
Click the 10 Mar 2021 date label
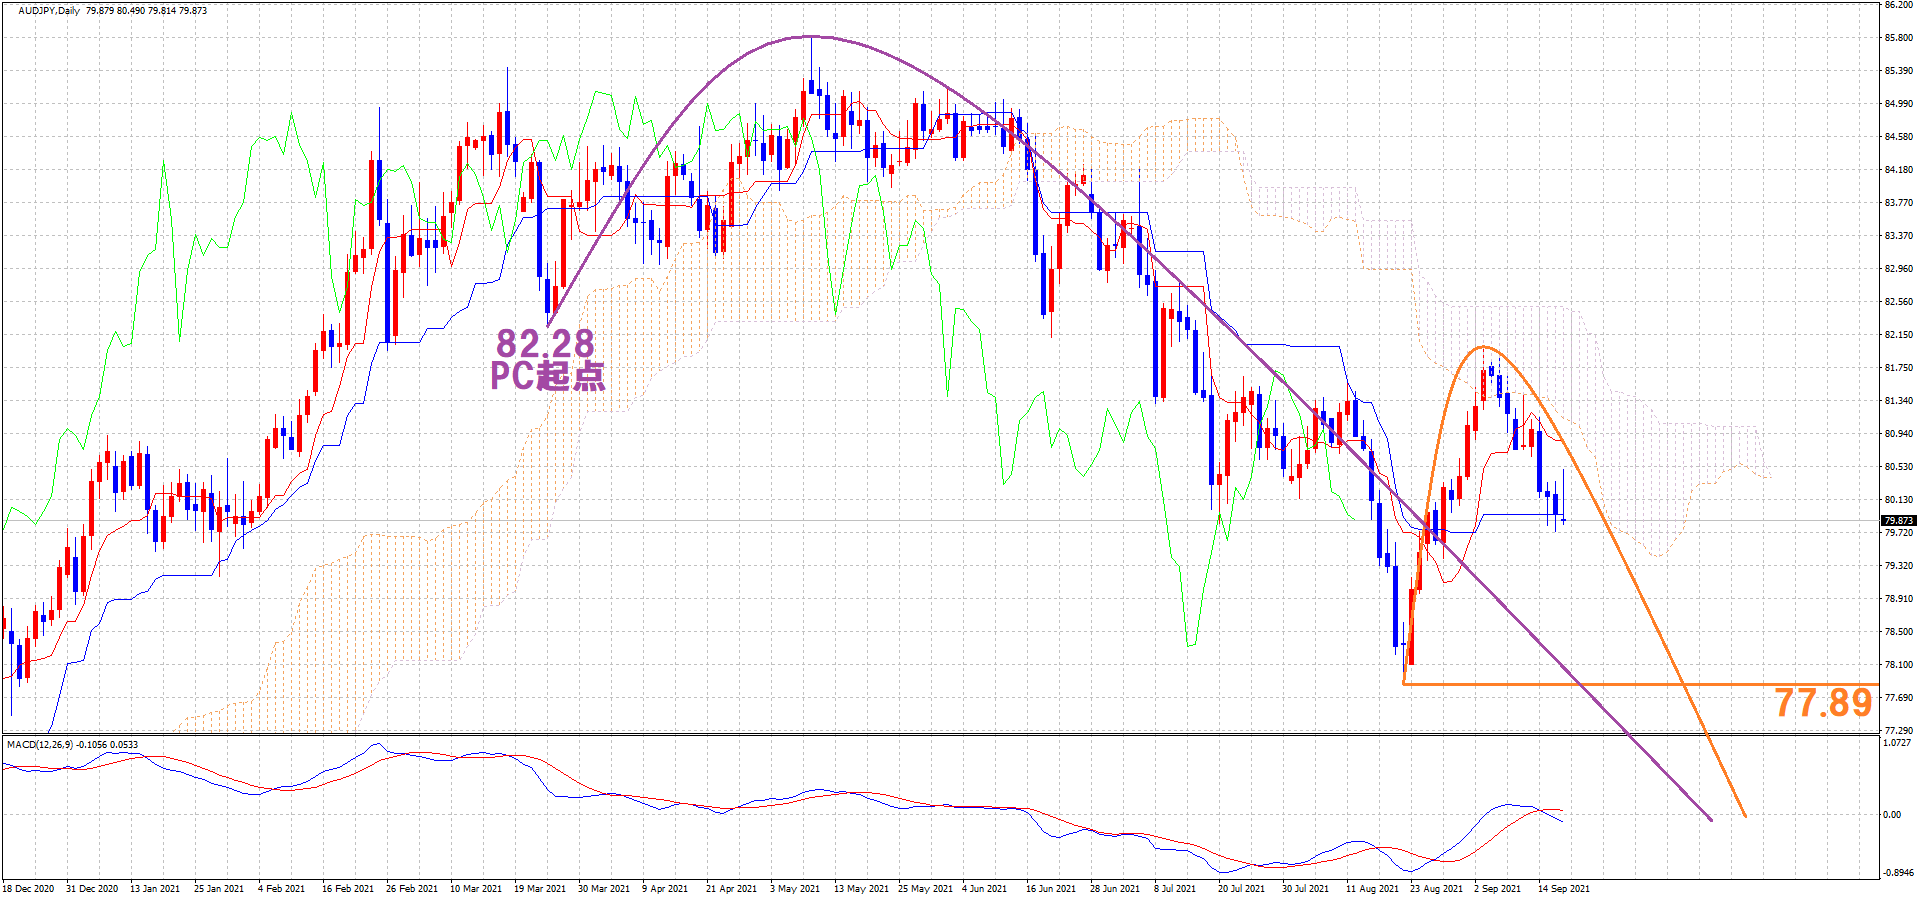[475, 888]
